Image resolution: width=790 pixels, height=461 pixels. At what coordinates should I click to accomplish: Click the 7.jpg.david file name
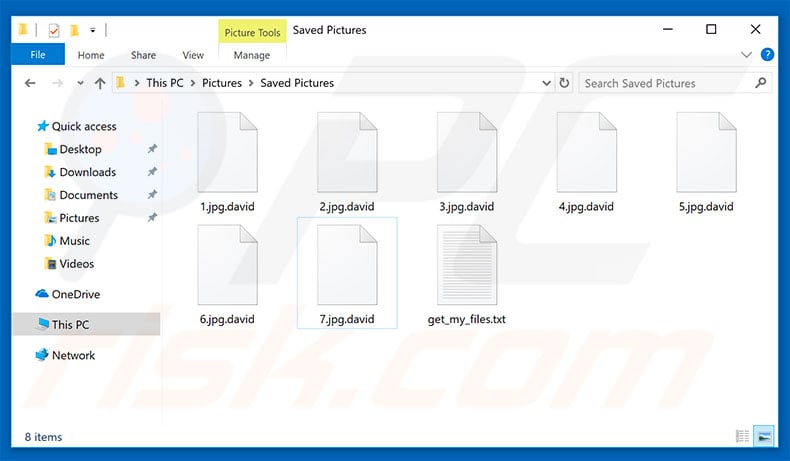point(347,319)
